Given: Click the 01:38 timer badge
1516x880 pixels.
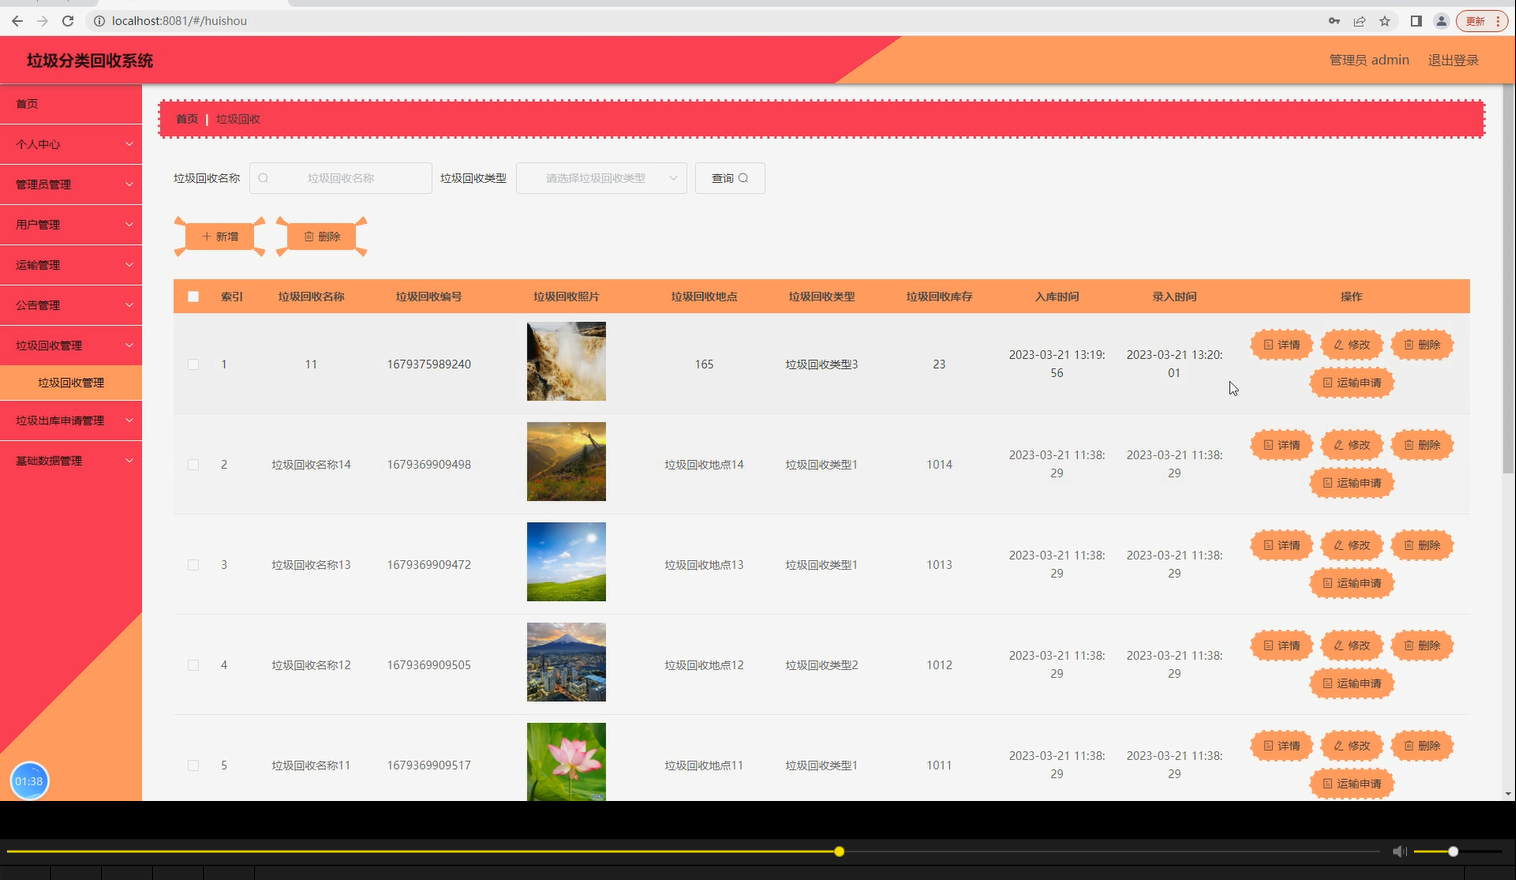Looking at the screenshot, I should (x=29, y=781).
